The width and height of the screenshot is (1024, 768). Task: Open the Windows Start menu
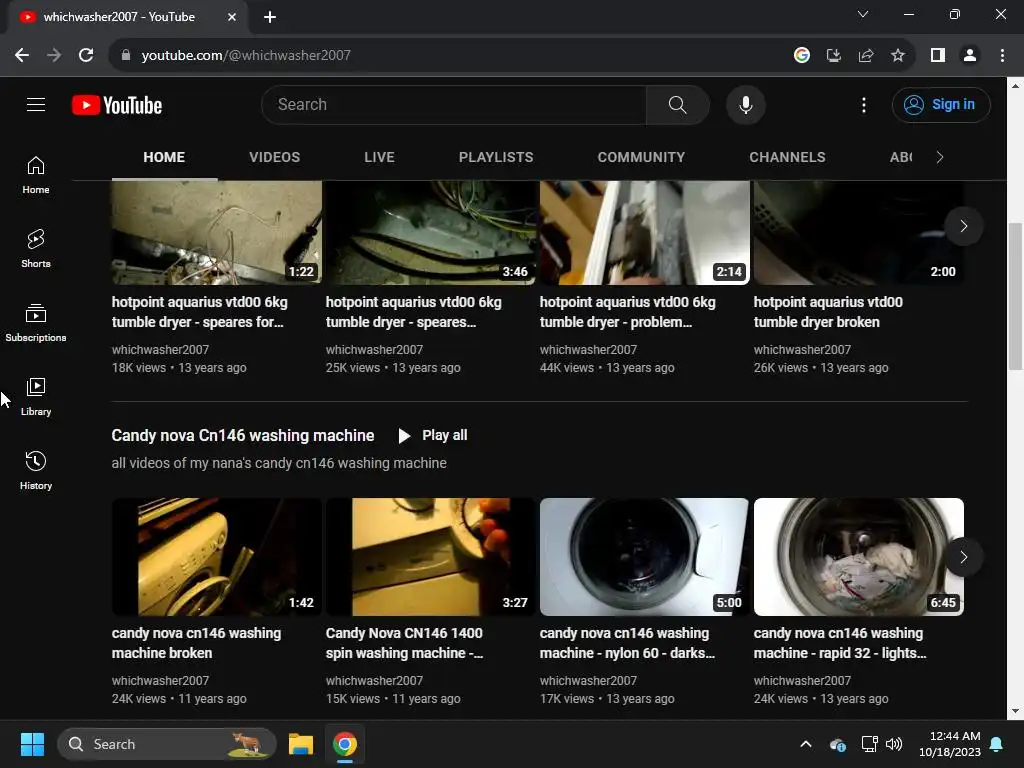coord(32,744)
